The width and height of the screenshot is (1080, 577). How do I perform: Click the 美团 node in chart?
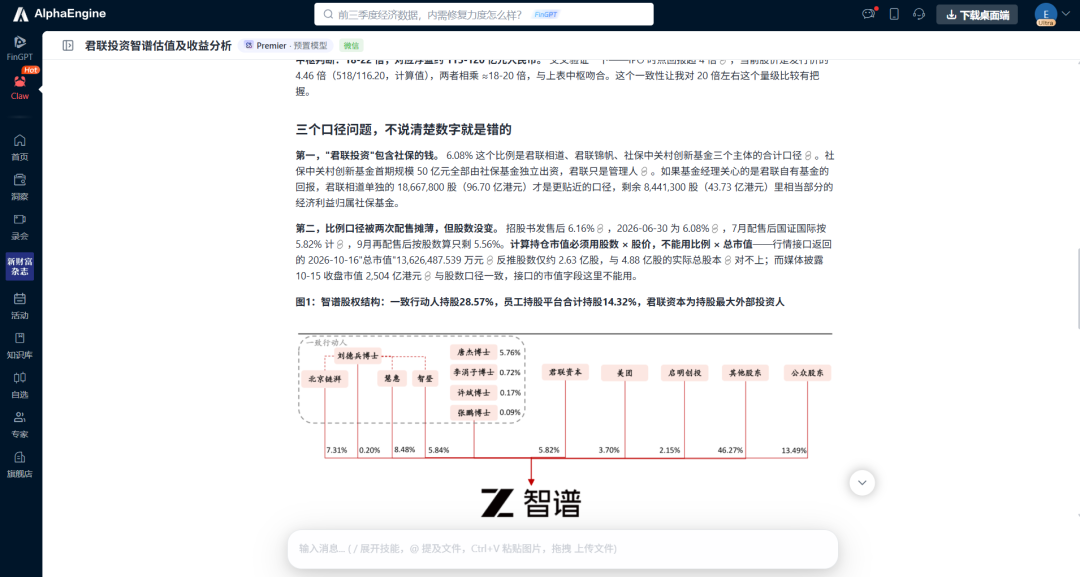pyautogui.click(x=625, y=373)
